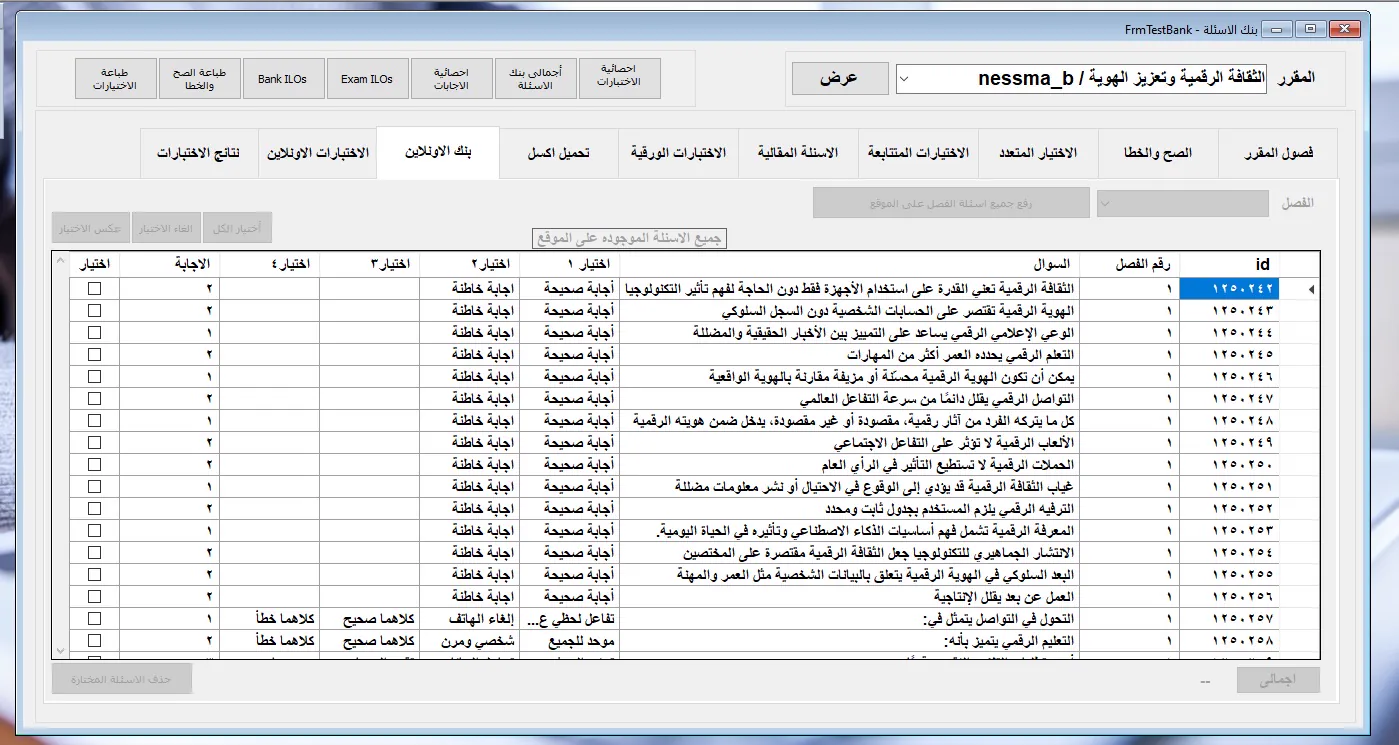This screenshot has height=745, width=1399.
Task: Open الاختبارات المتتابعة tab
Action: [918, 153]
